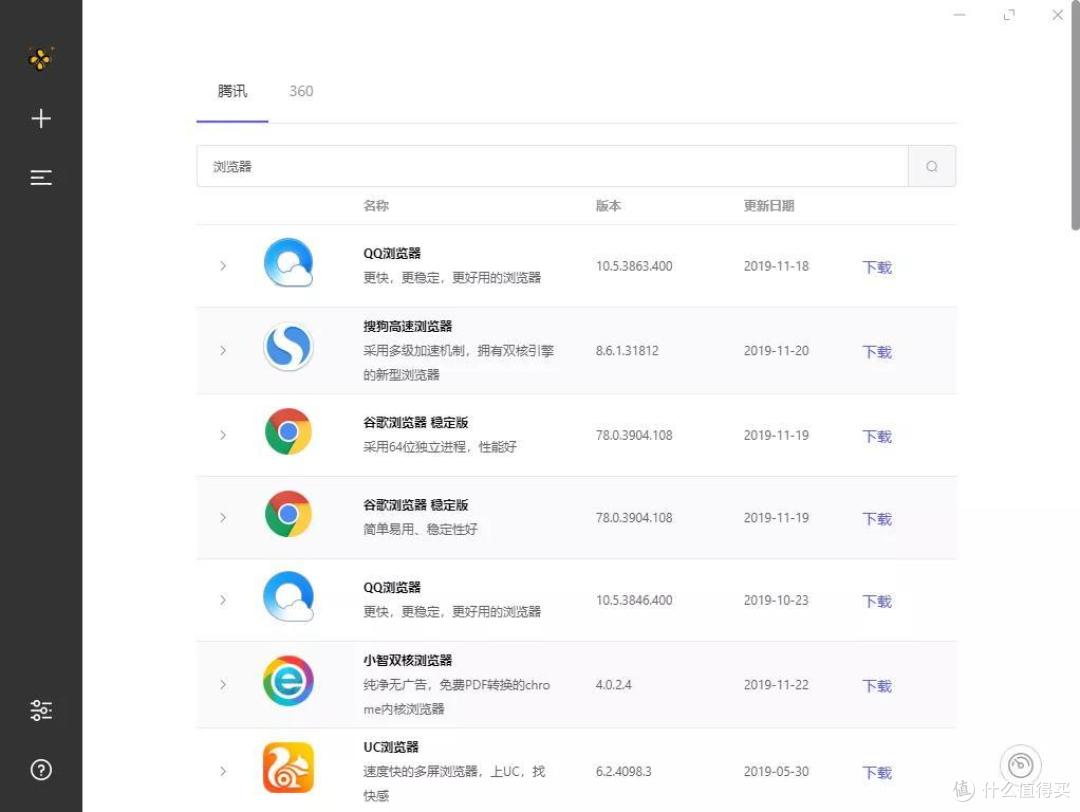Image resolution: width=1080 pixels, height=812 pixels.
Task: Download 小智双核浏览器
Action: click(877, 686)
